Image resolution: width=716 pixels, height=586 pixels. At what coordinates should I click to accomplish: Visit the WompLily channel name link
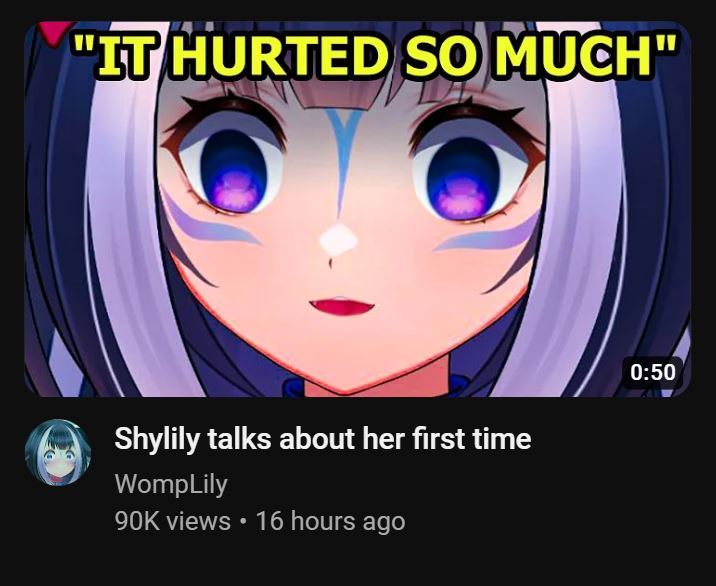point(171,484)
